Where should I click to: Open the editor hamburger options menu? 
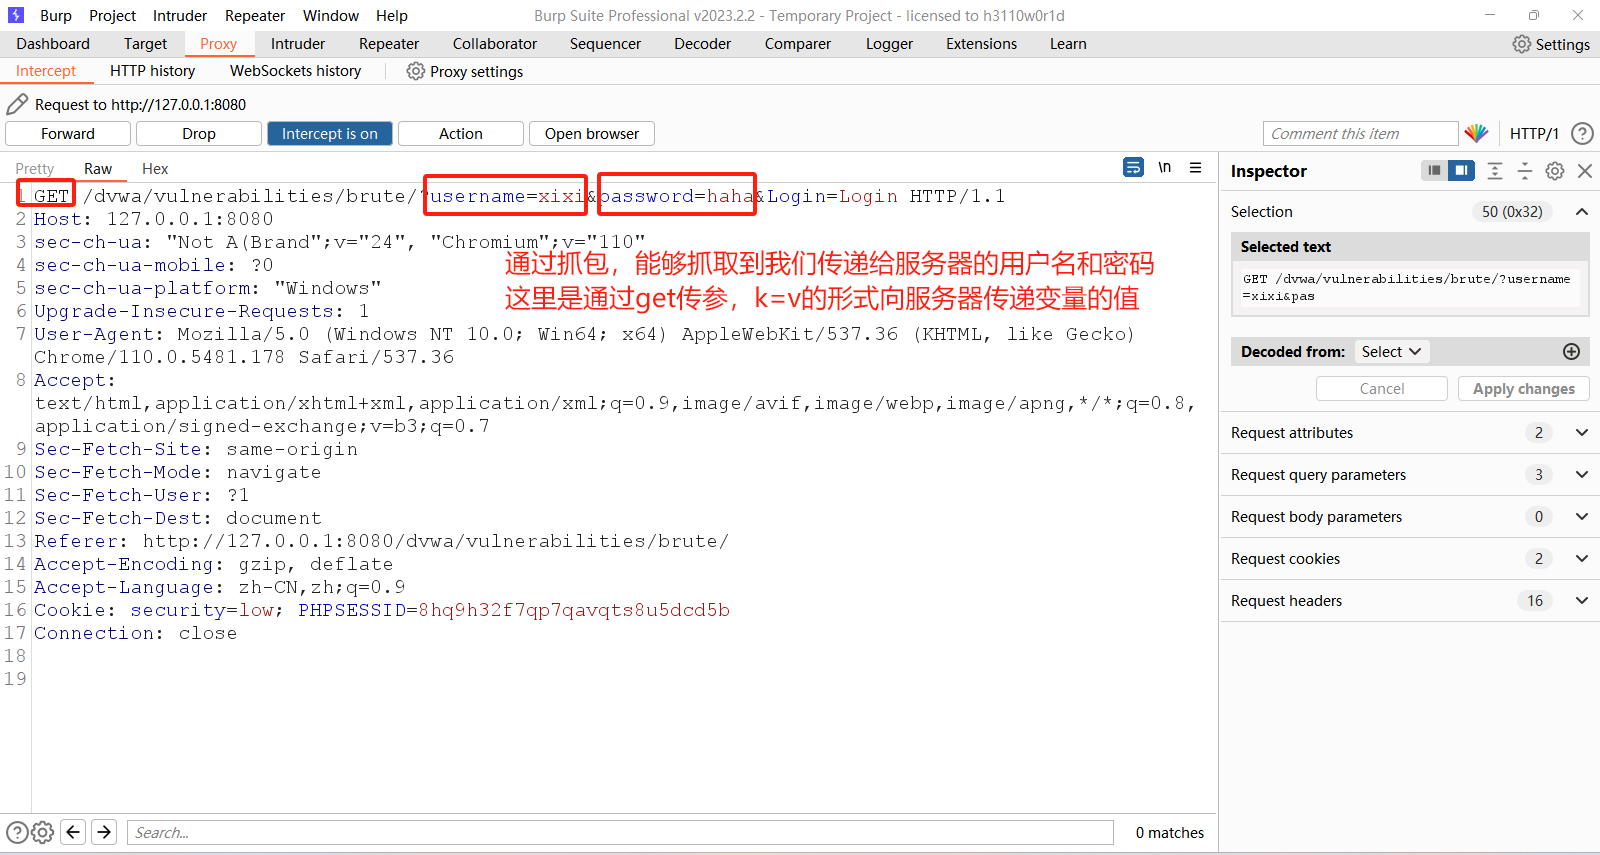(x=1195, y=168)
